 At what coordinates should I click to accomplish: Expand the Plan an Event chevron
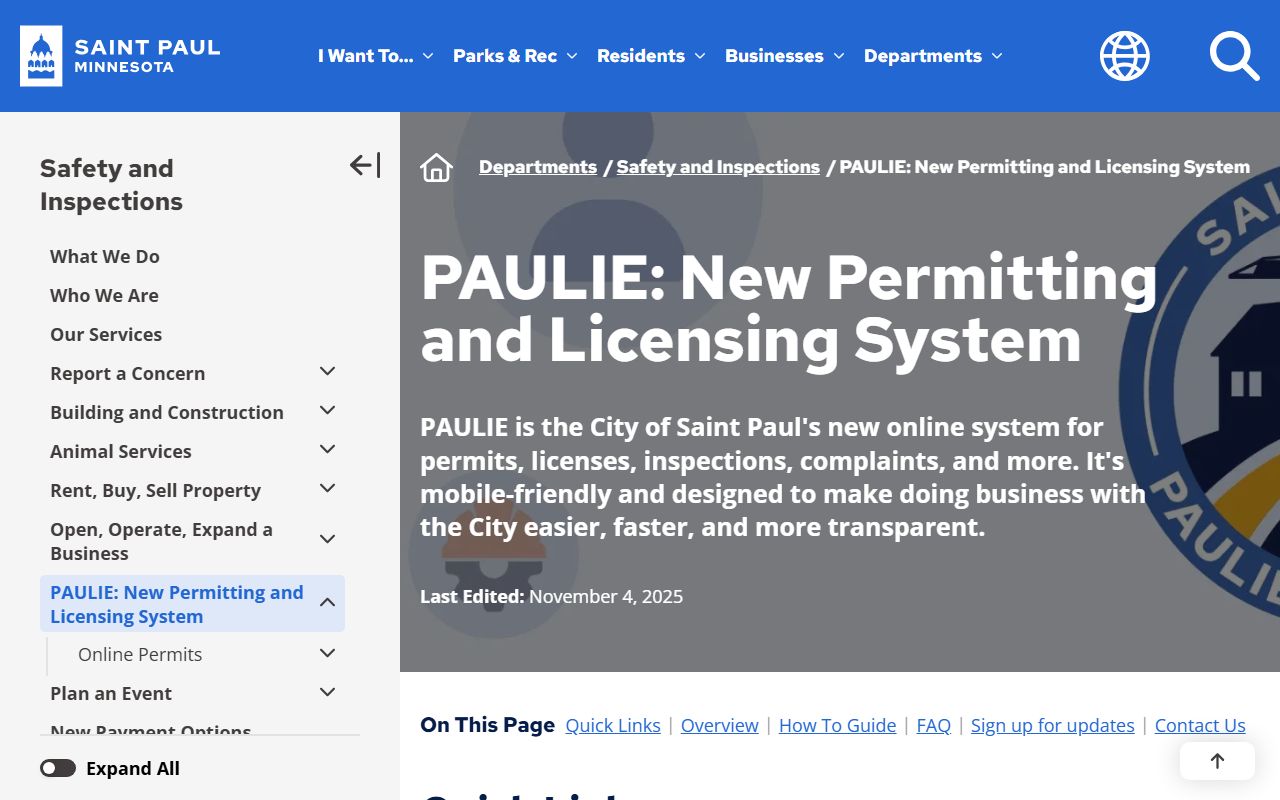point(327,692)
